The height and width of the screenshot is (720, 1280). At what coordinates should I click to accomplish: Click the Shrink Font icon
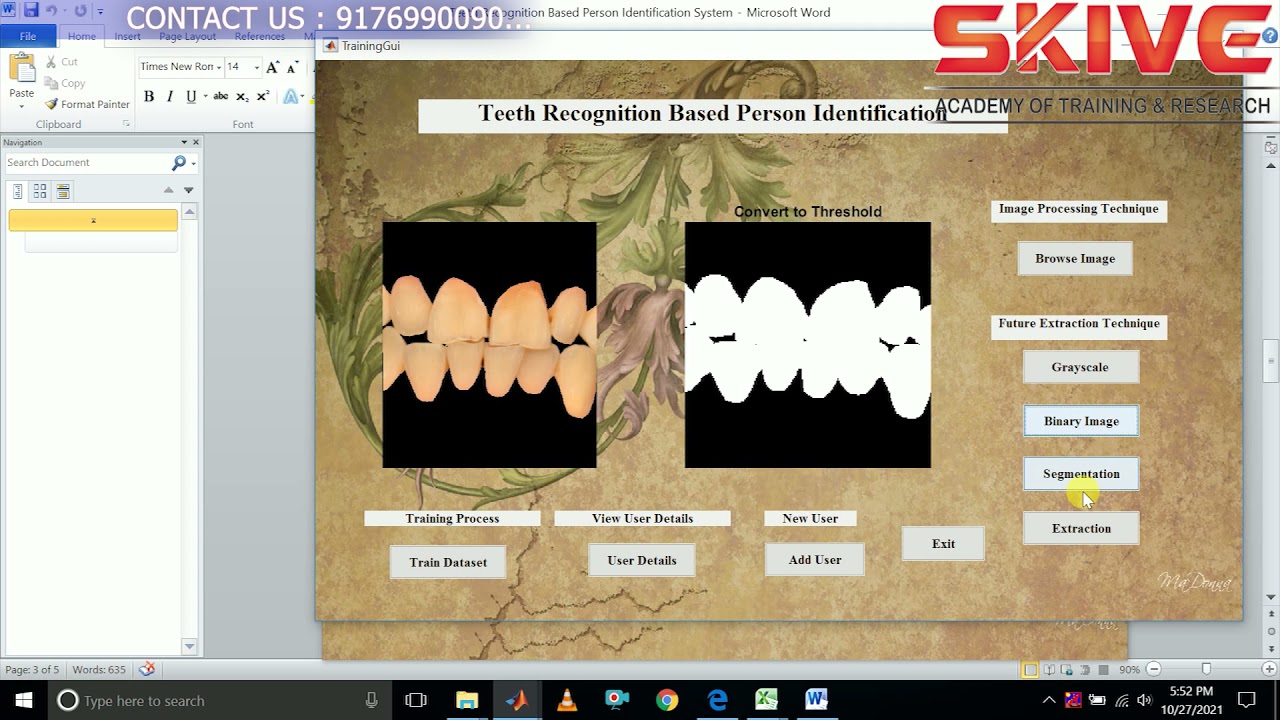click(292, 67)
